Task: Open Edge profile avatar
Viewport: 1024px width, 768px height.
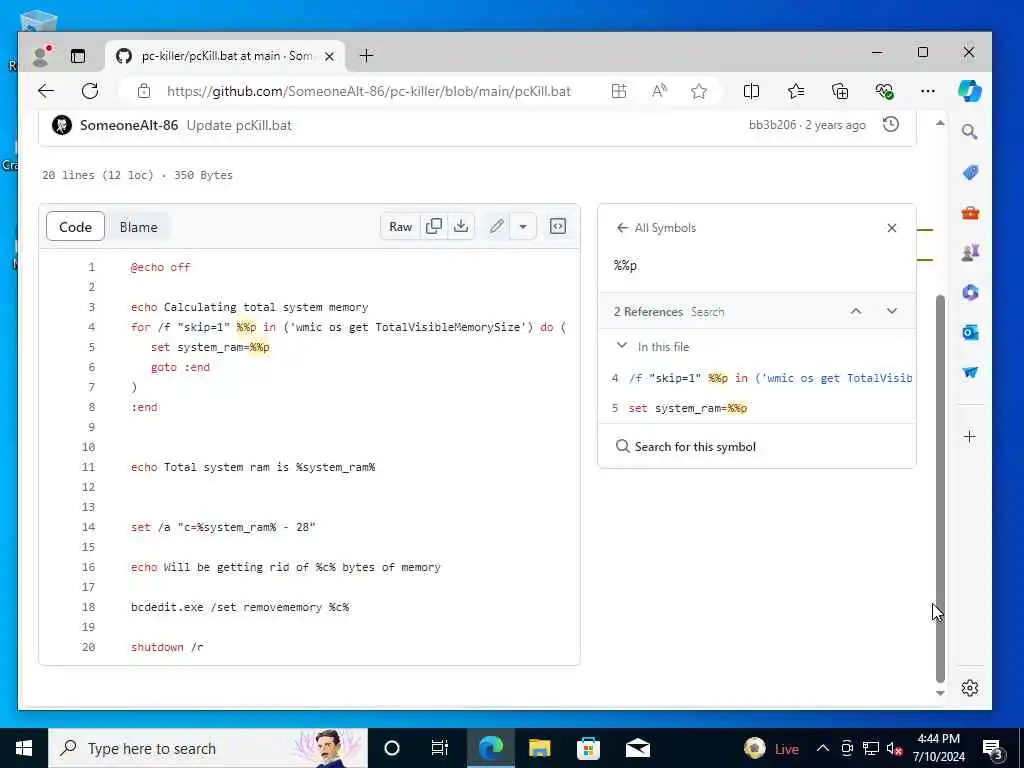Action: [x=42, y=56]
